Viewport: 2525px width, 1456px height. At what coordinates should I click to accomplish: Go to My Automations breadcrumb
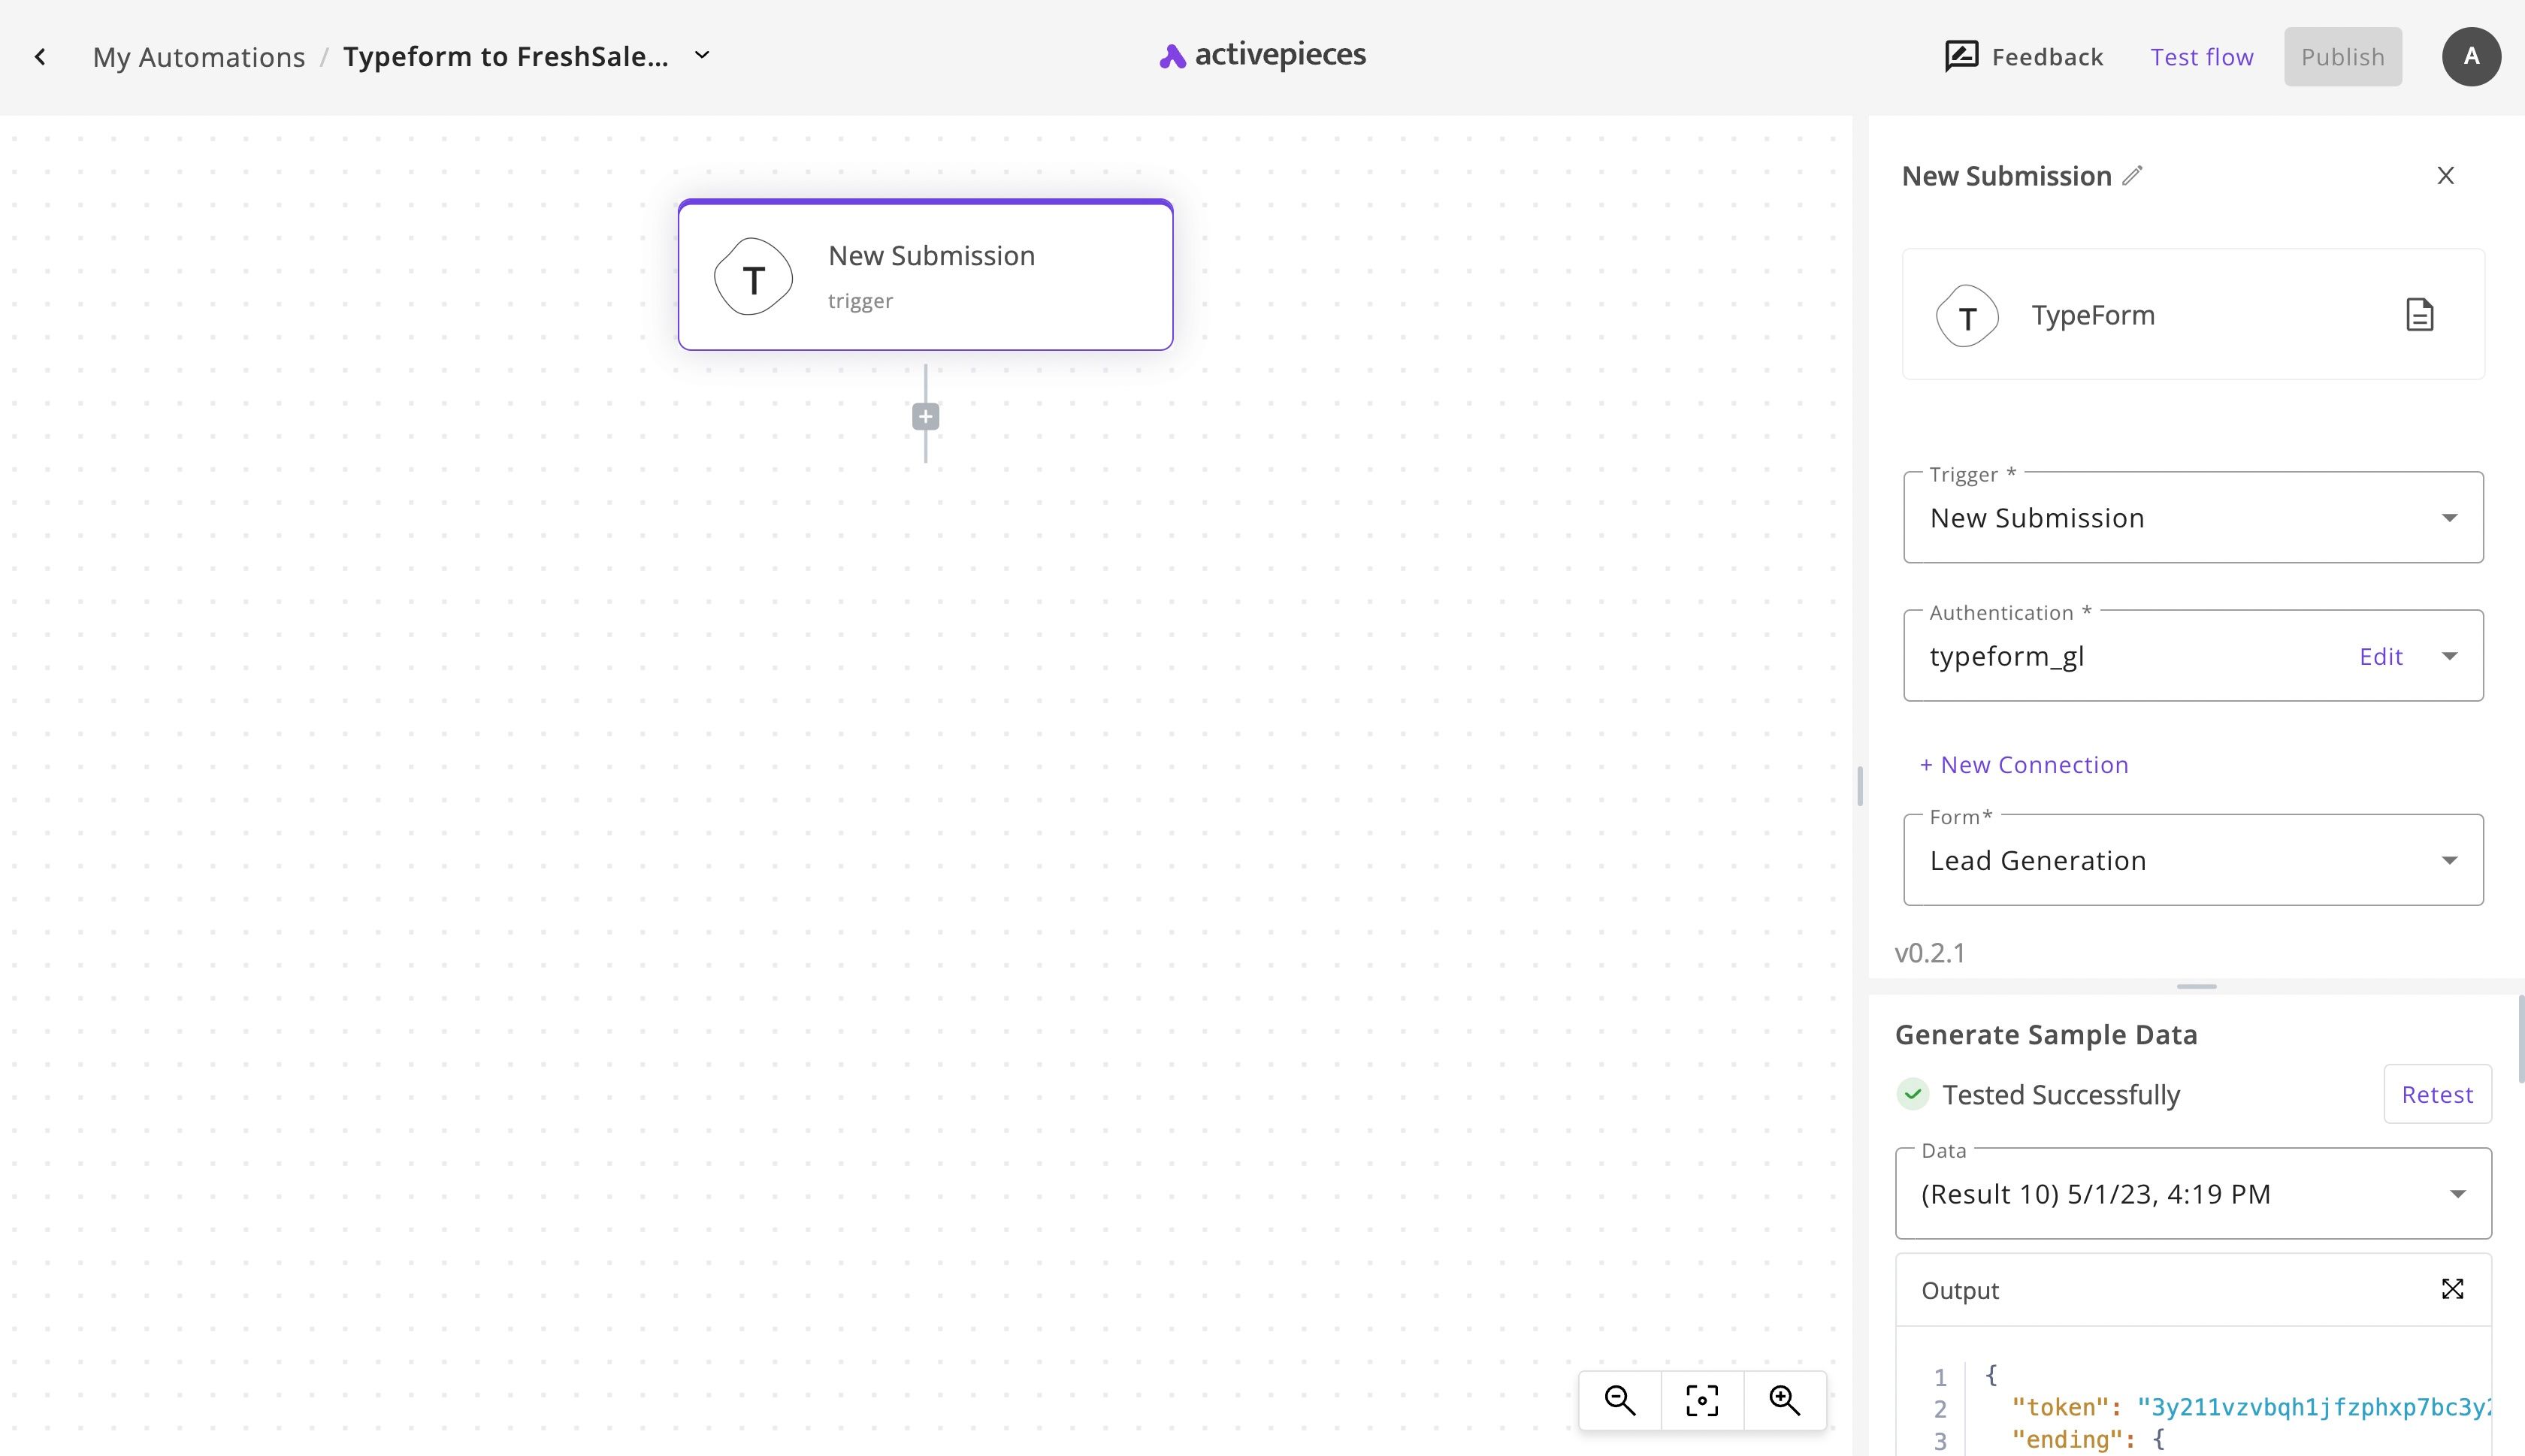(199, 57)
